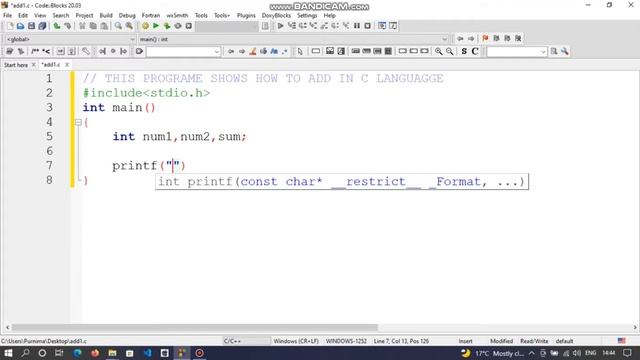Open the Settings menu
Screen dimensions: 640x360
click(x=307, y=16)
